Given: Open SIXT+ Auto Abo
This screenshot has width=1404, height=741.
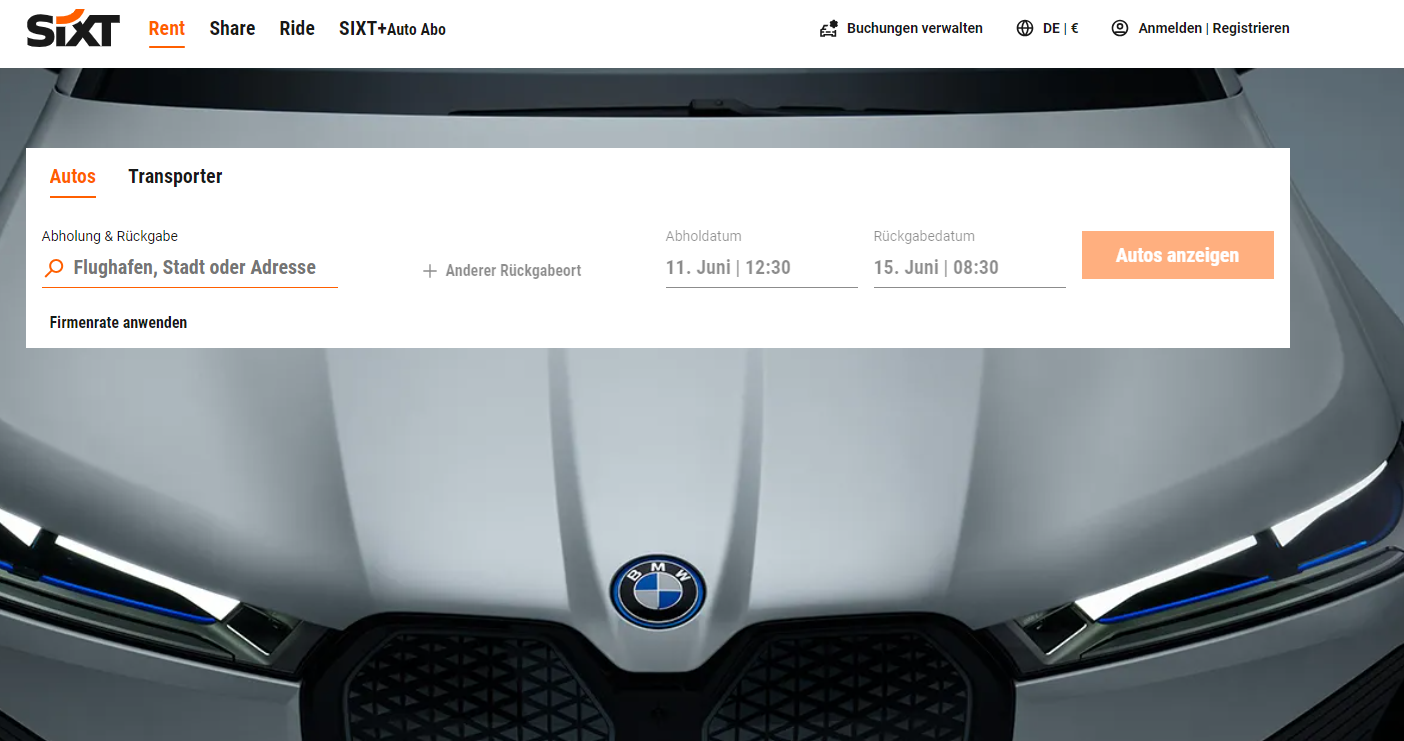Looking at the screenshot, I should click(x=392, y=29).
